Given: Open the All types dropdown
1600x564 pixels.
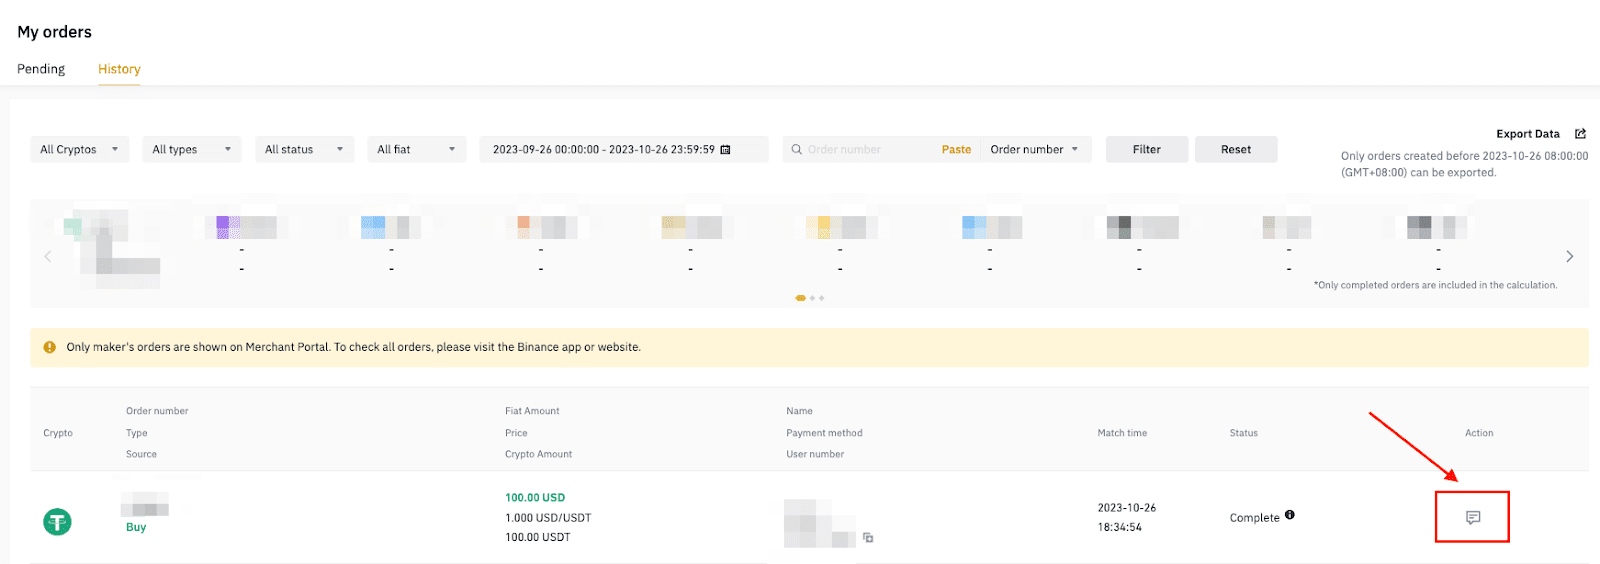Looking at the screenshot, I should (x=192, y=150).
